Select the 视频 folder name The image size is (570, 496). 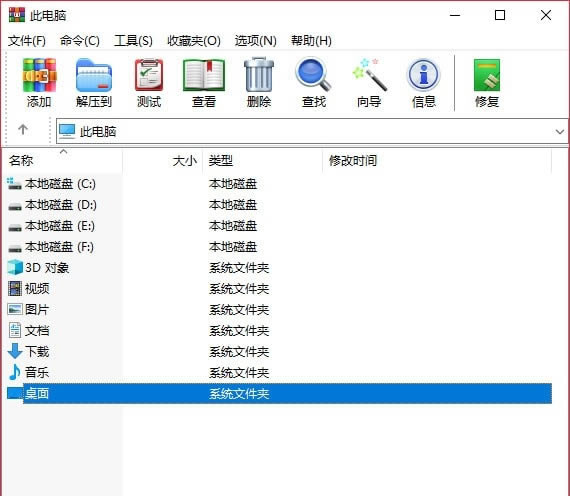click(x=37, y=289)
